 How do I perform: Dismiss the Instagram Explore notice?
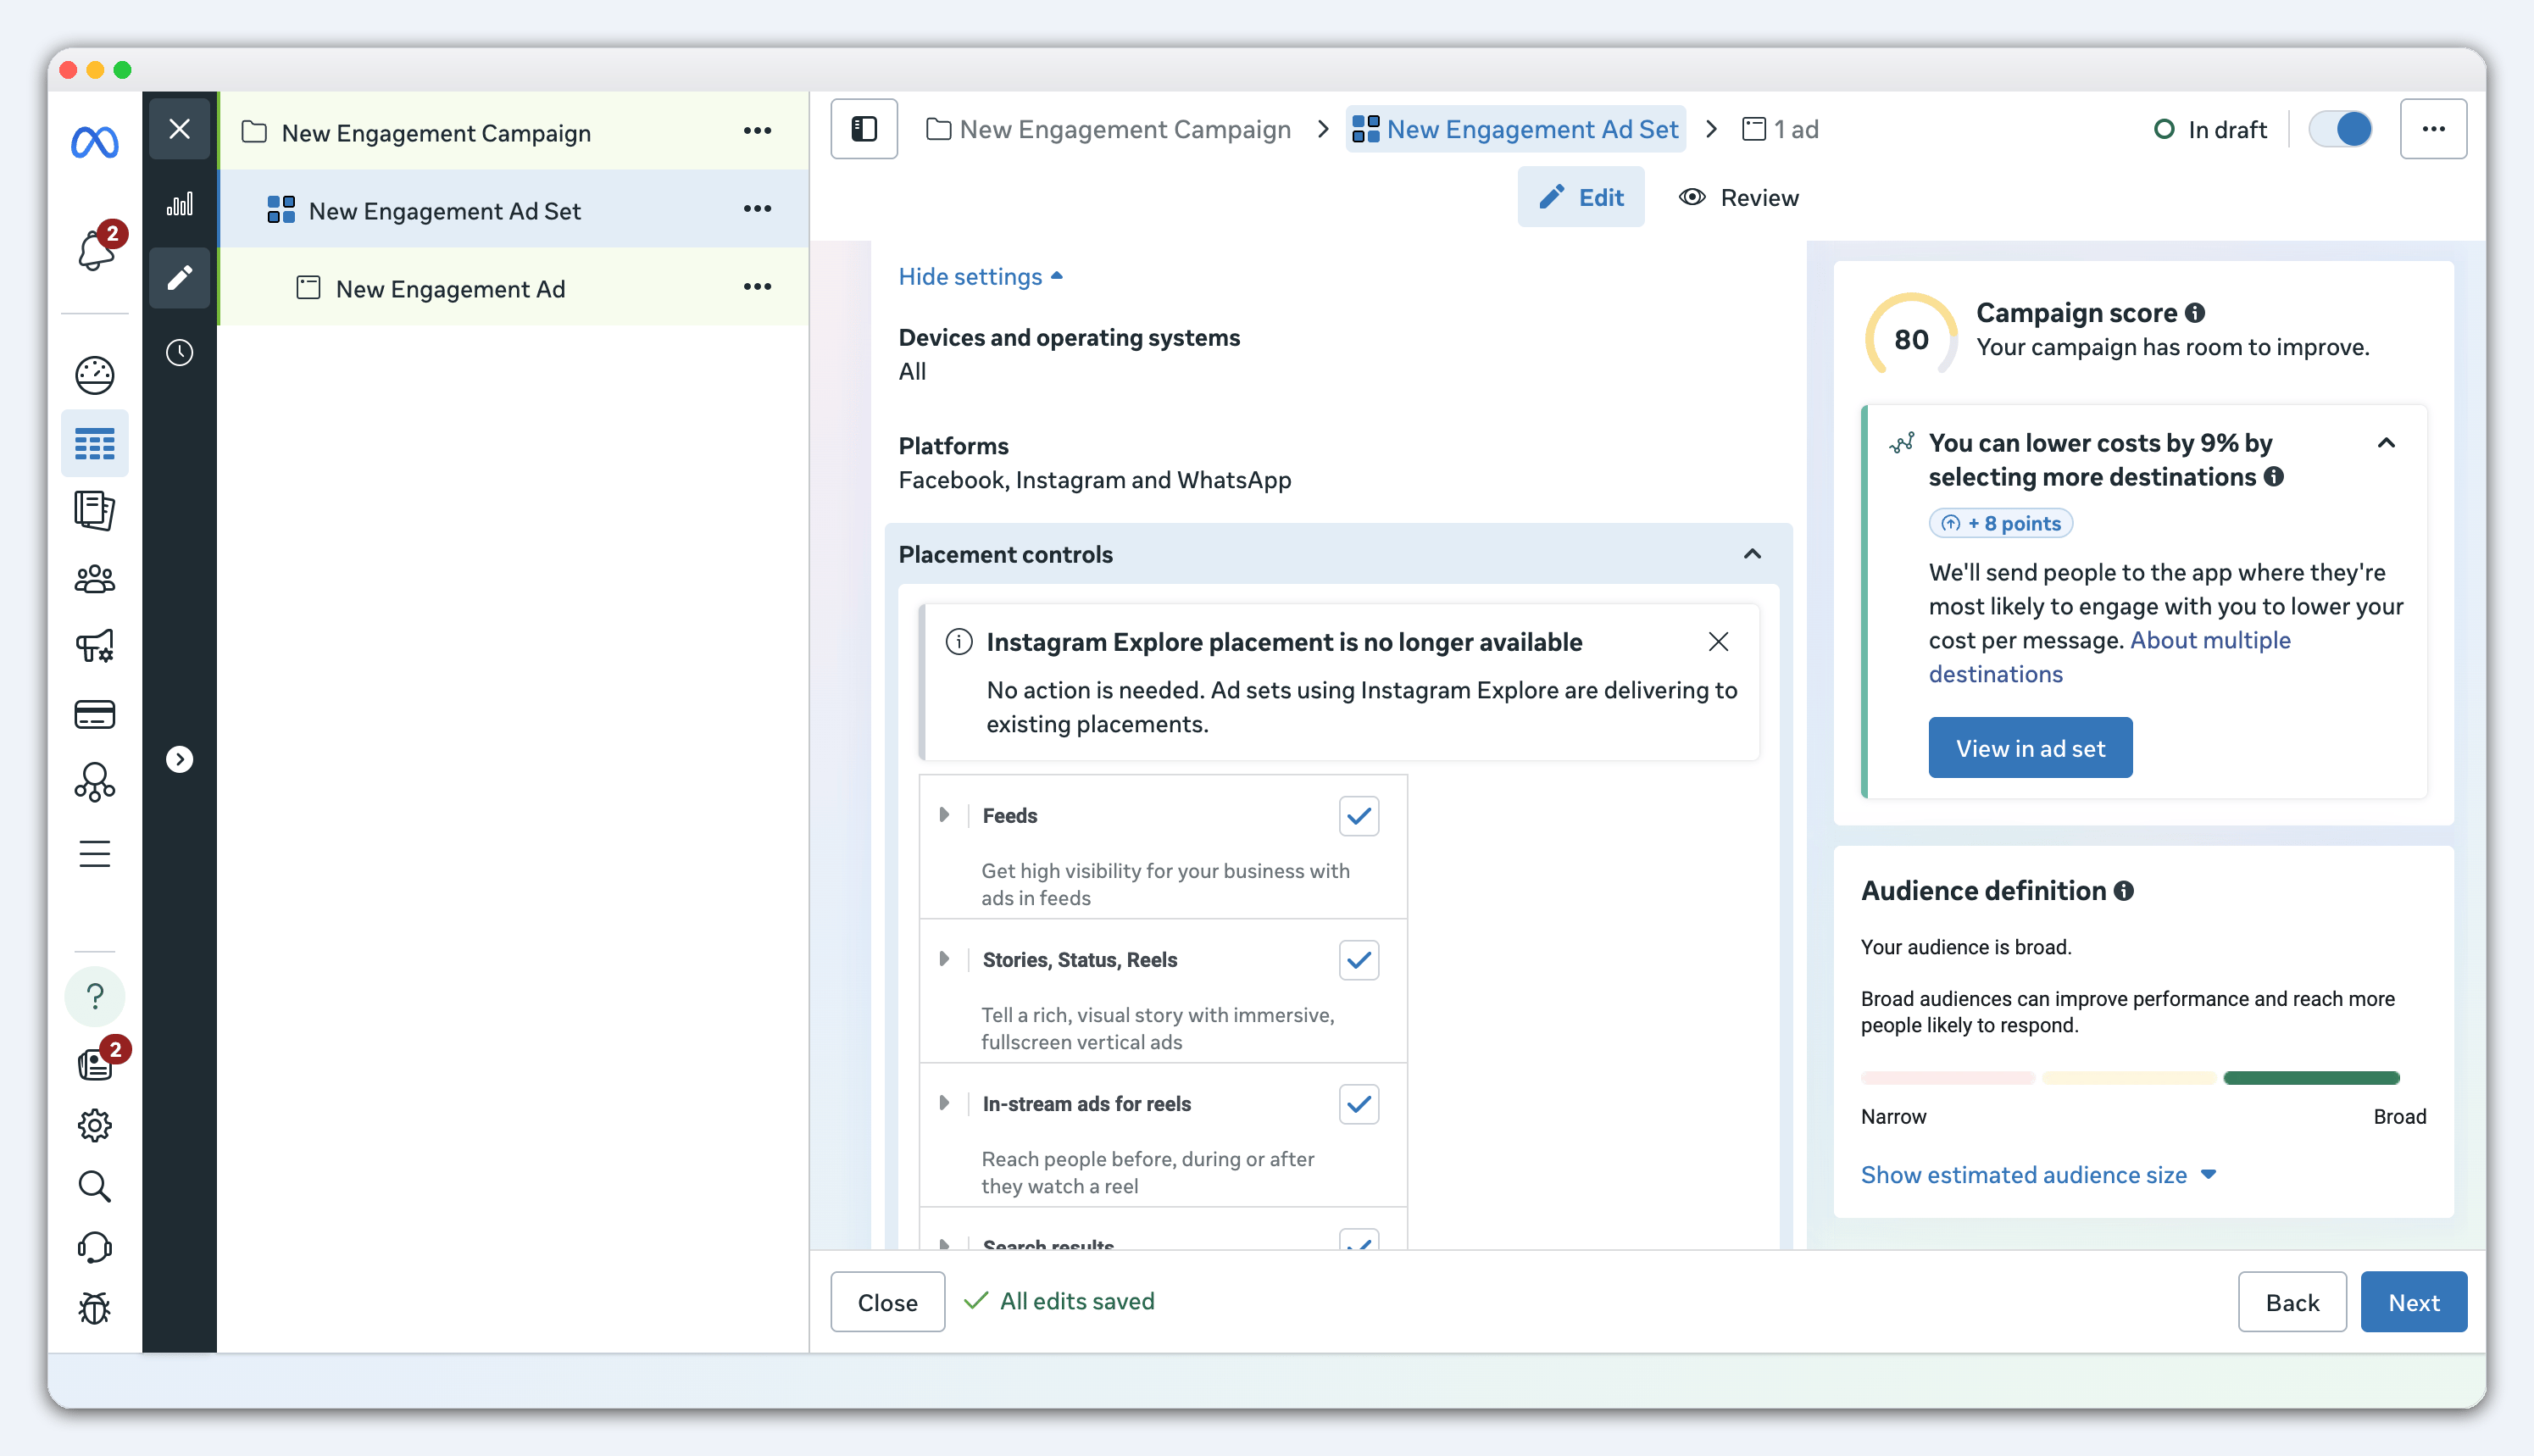pos(1718,642)
